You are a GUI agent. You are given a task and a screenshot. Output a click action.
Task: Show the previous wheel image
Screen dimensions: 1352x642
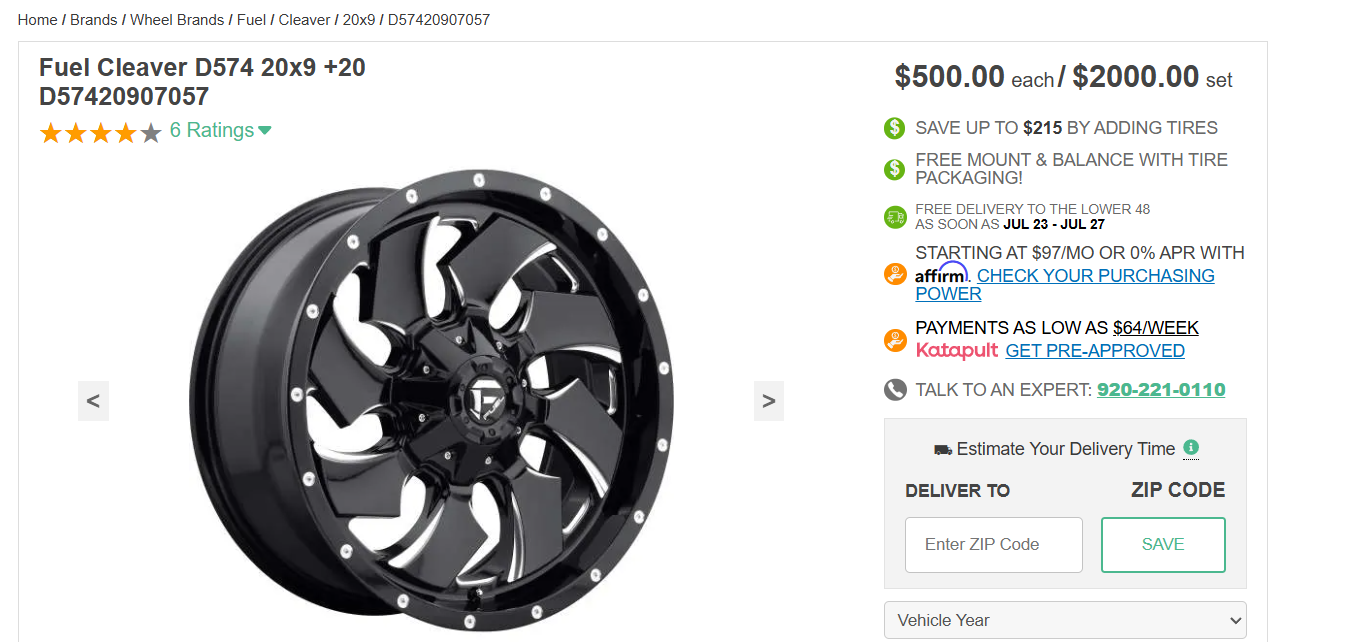(93, 401)
